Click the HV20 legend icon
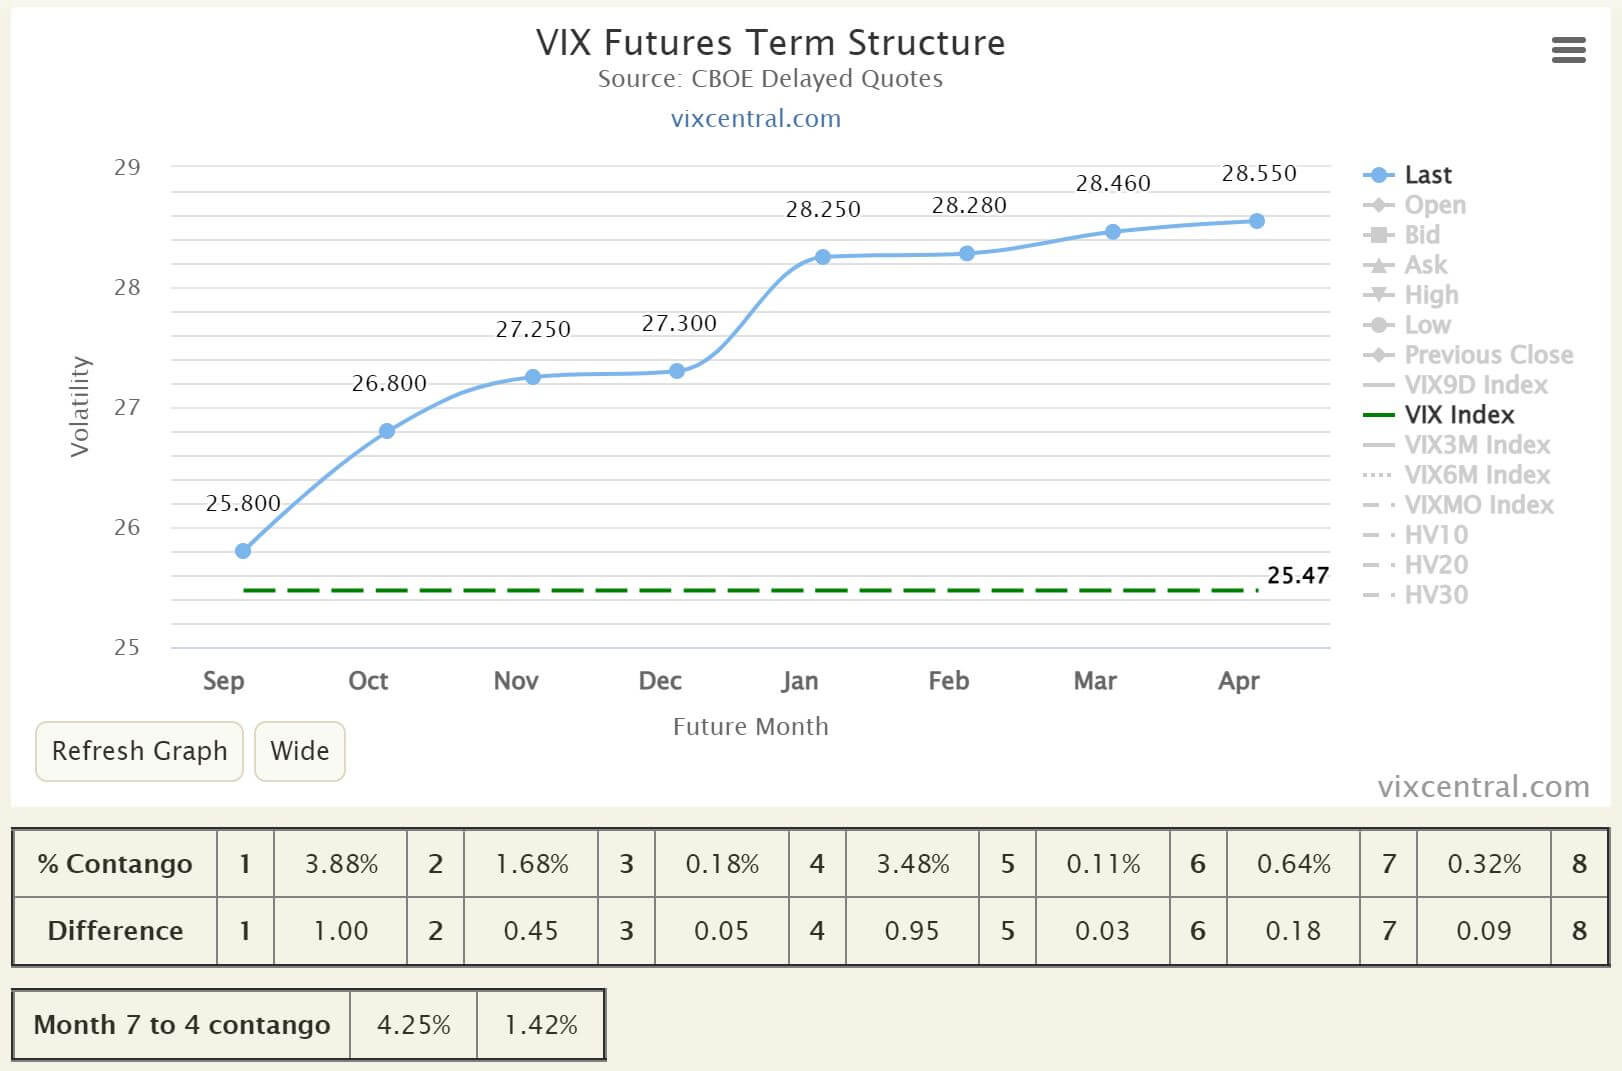This screenshot has width=1622, height=1071. pyautogui.click(x=1378, y=565)
